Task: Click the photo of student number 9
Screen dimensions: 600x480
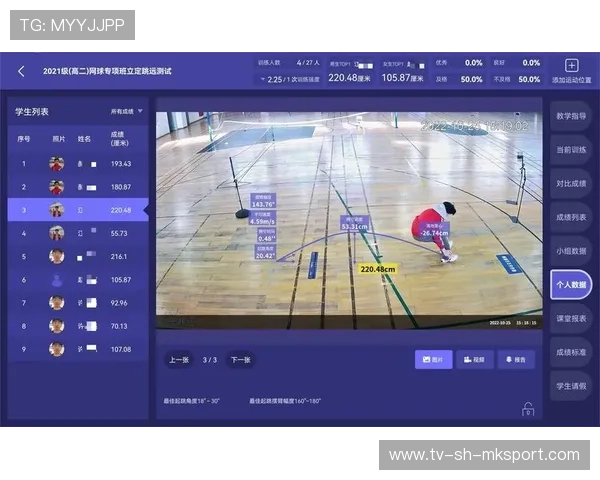Action: tap(57, 349)
